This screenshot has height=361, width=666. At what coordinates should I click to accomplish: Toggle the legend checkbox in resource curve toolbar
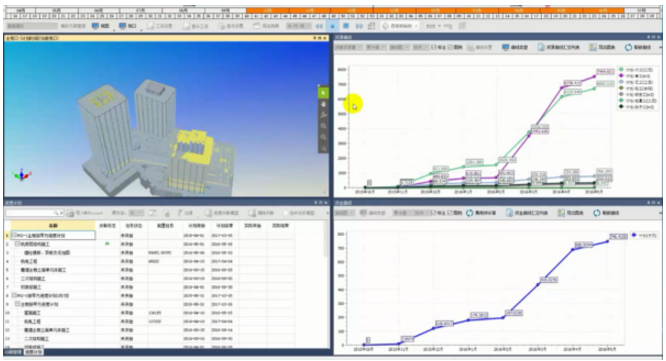(450, 47)
